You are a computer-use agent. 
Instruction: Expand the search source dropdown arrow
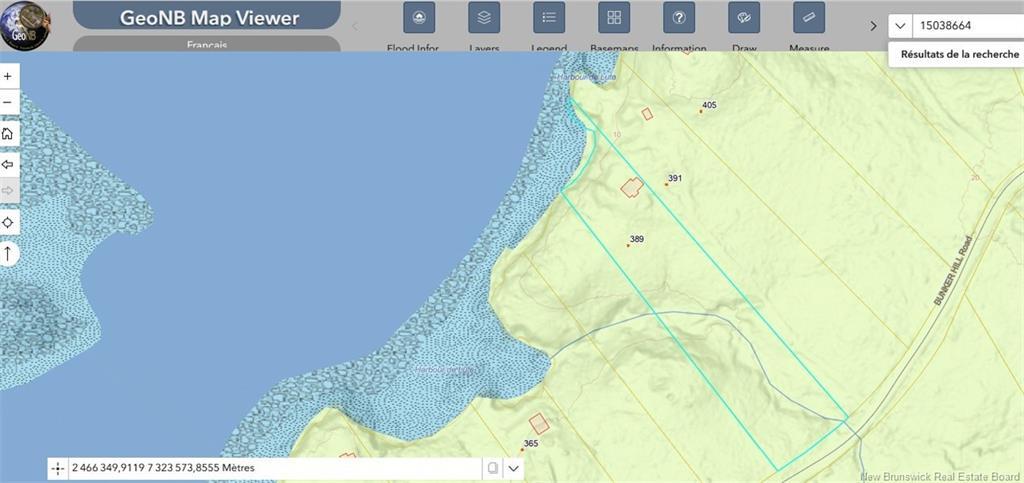900,26
